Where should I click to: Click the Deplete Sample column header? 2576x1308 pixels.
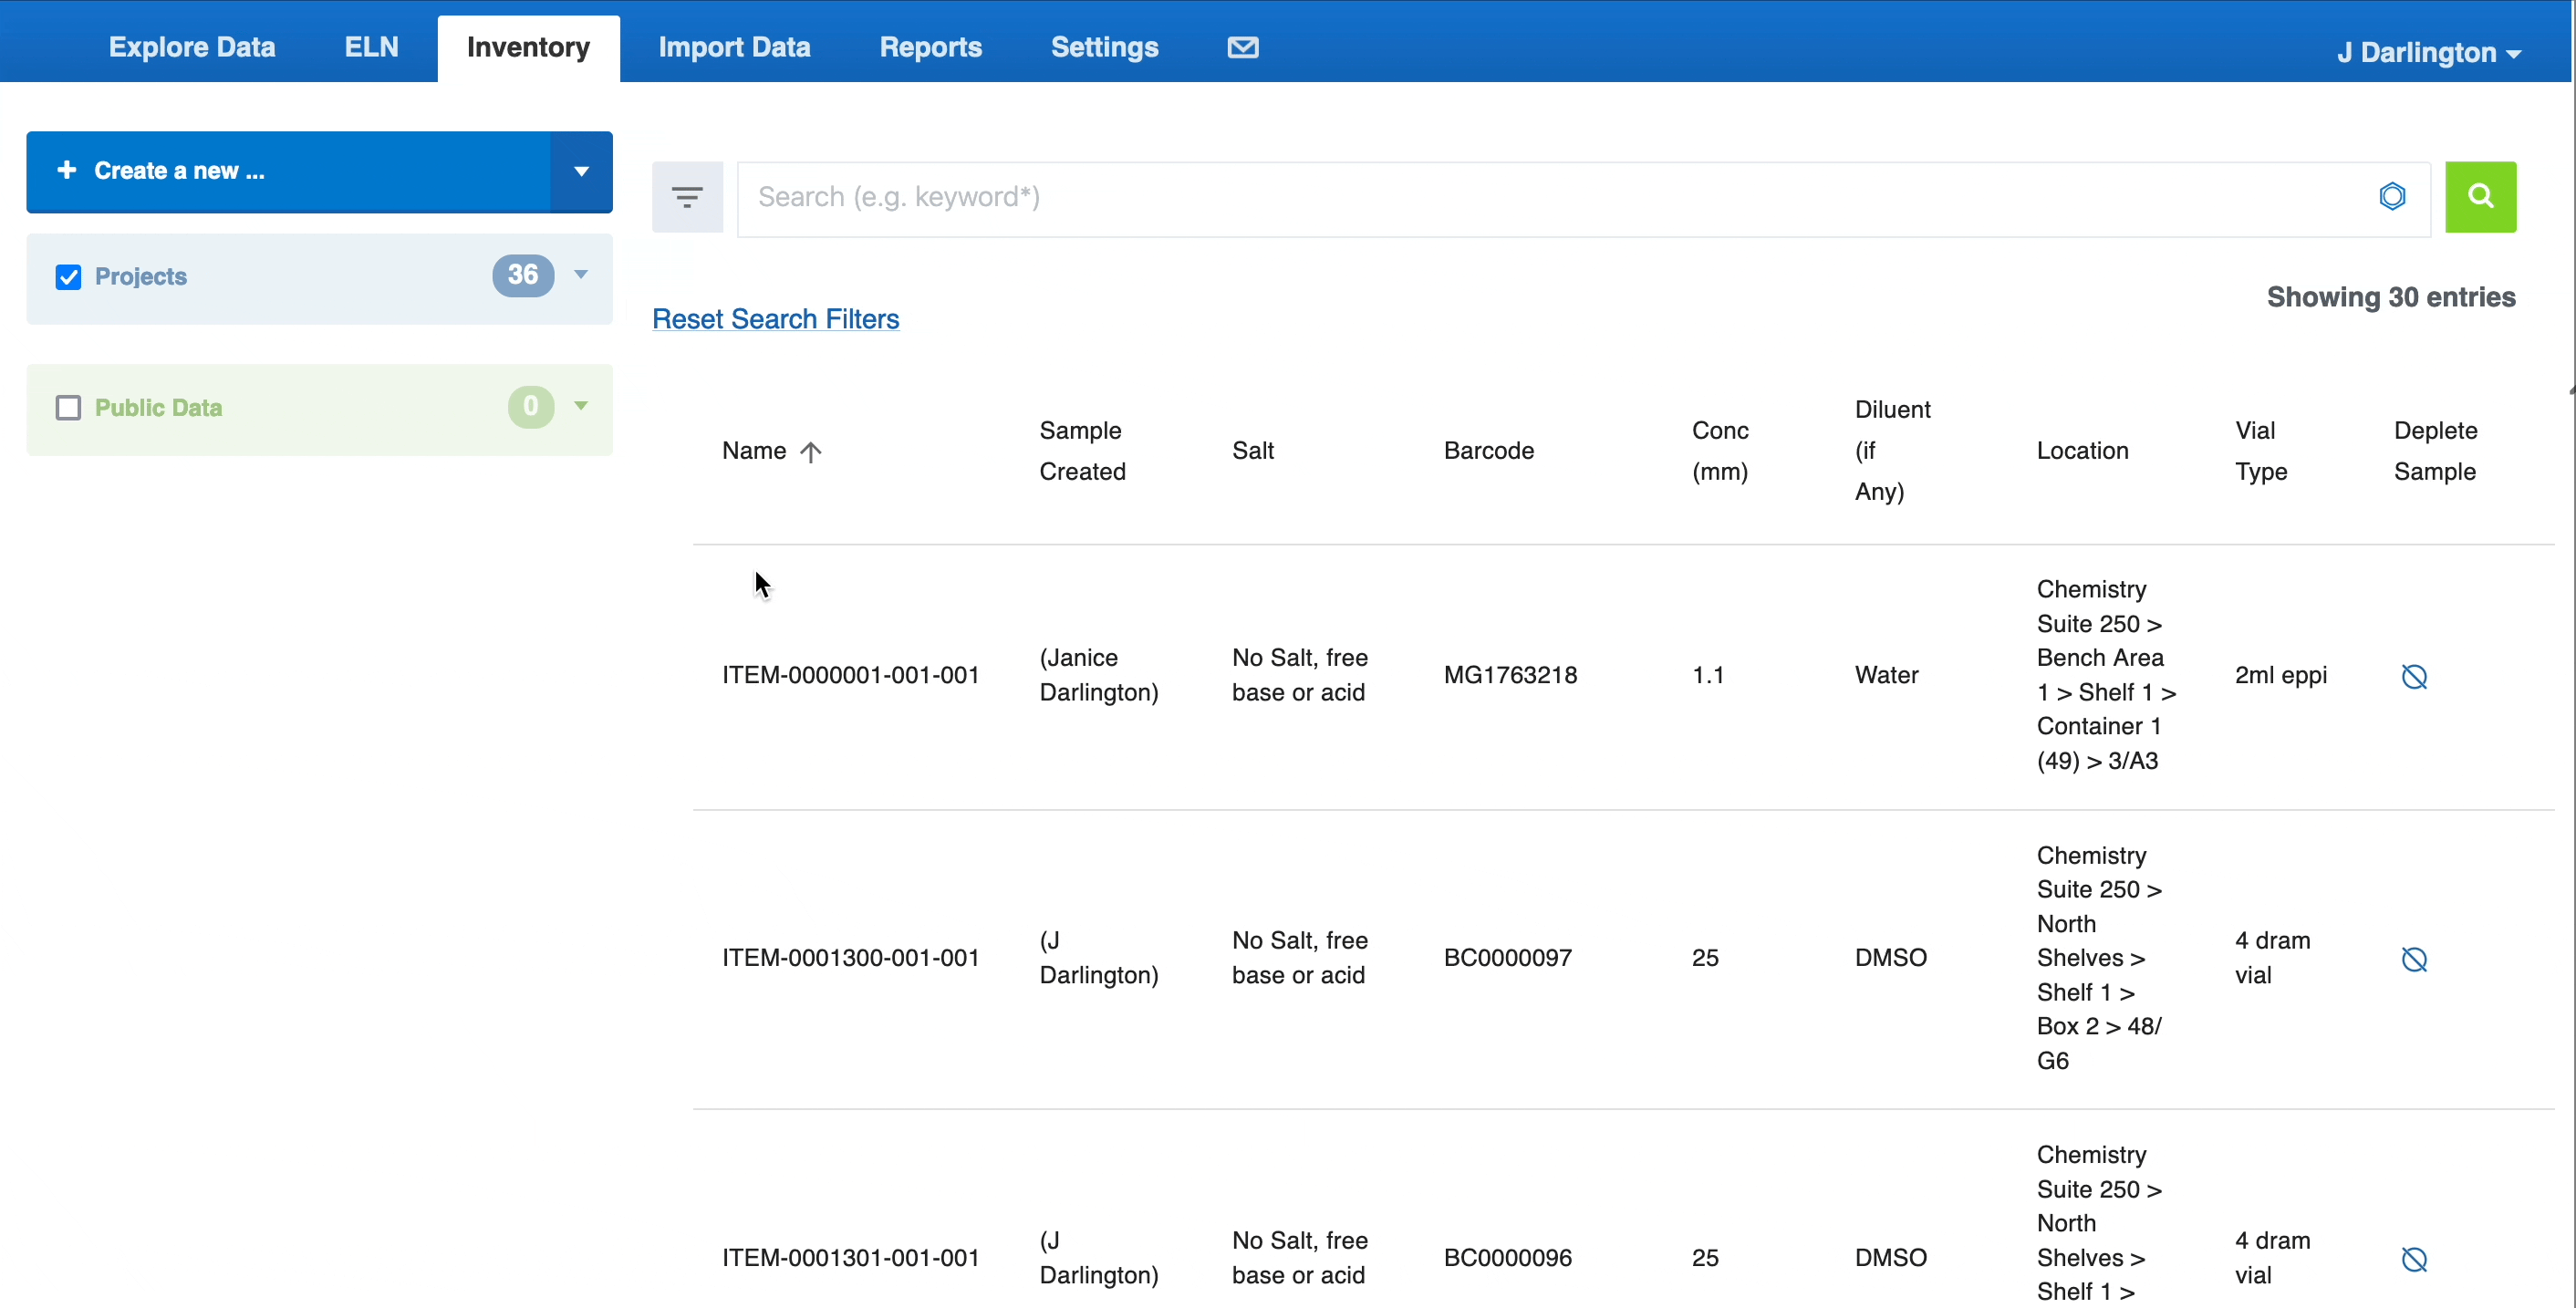pyautogui.click(x=2435, y=451)
